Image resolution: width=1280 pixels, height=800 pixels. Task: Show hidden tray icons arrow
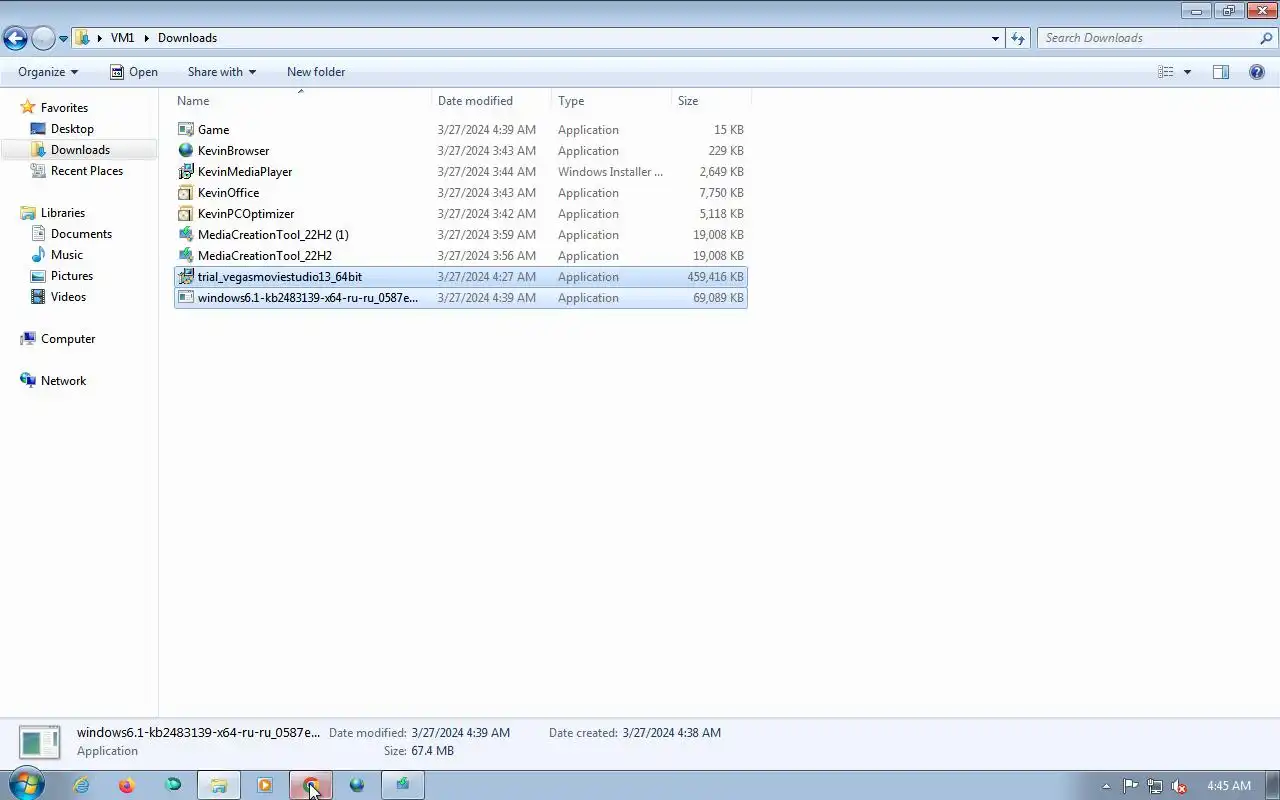tap(1106, 786)
